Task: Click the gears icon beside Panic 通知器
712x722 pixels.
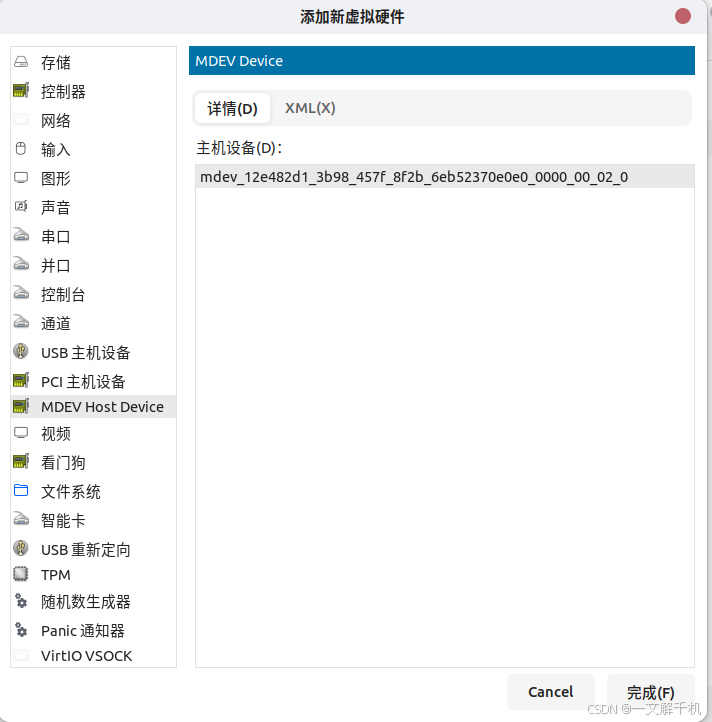Action: [21, 630]
